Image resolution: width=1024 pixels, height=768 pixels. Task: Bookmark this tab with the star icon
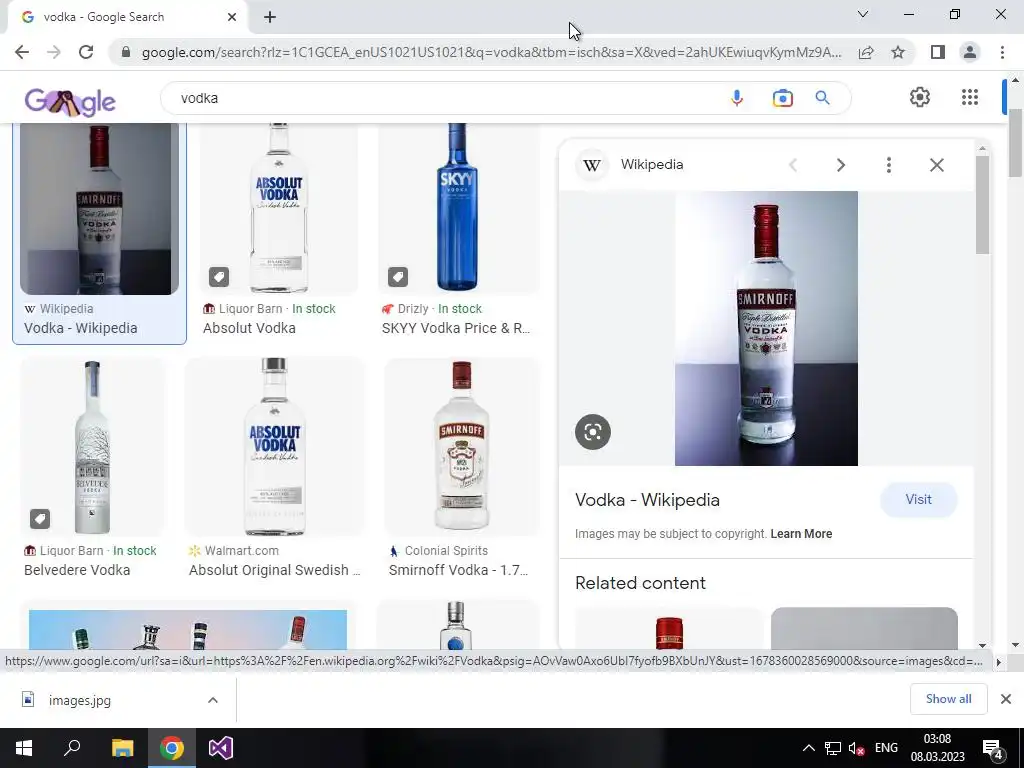[x=898, y=52]
